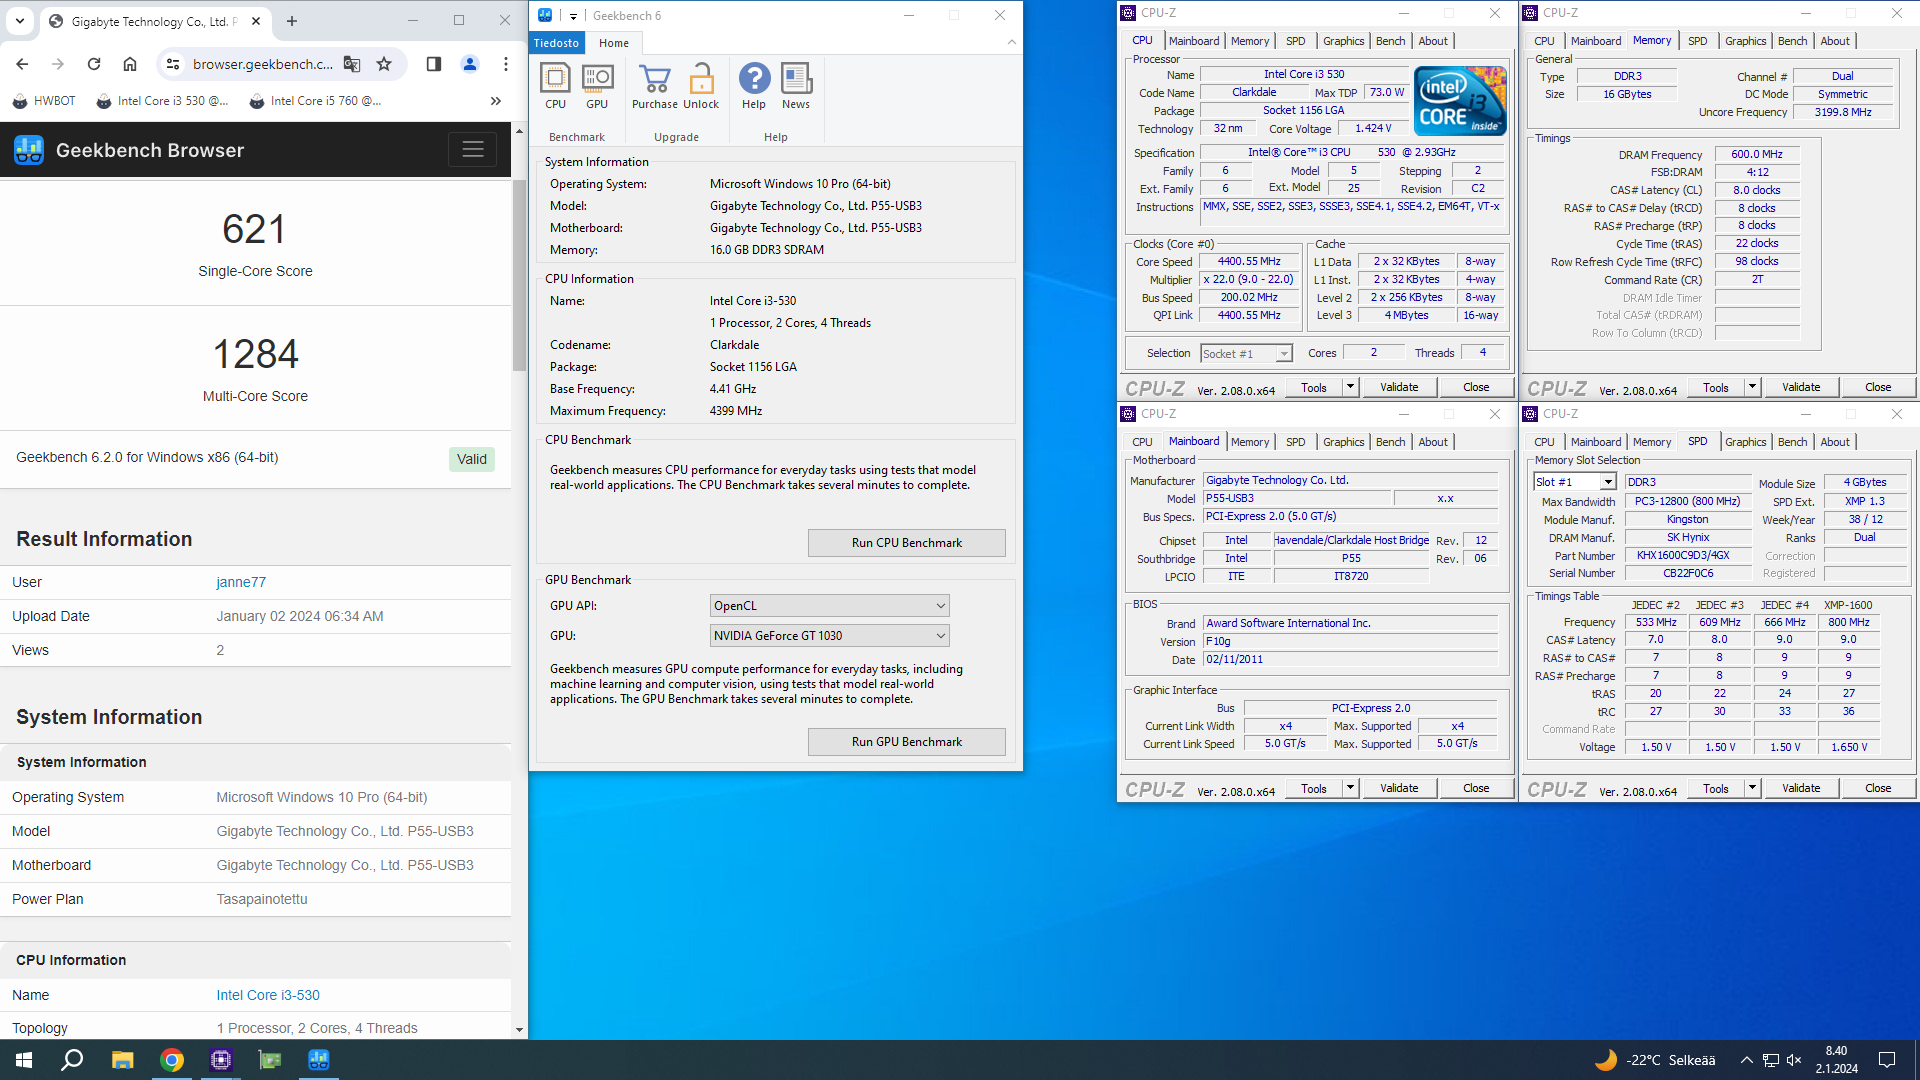Open the Tiedosto menu in Geekbench
Viewport: 1920px width, 1080px height.
point(556,43)
